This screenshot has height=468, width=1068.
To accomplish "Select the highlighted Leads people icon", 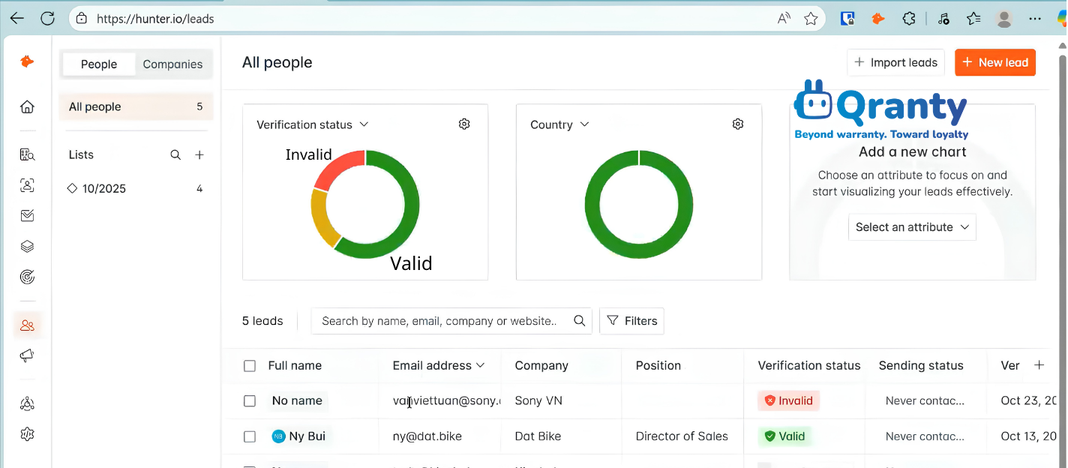I will (x=27, y=325).
